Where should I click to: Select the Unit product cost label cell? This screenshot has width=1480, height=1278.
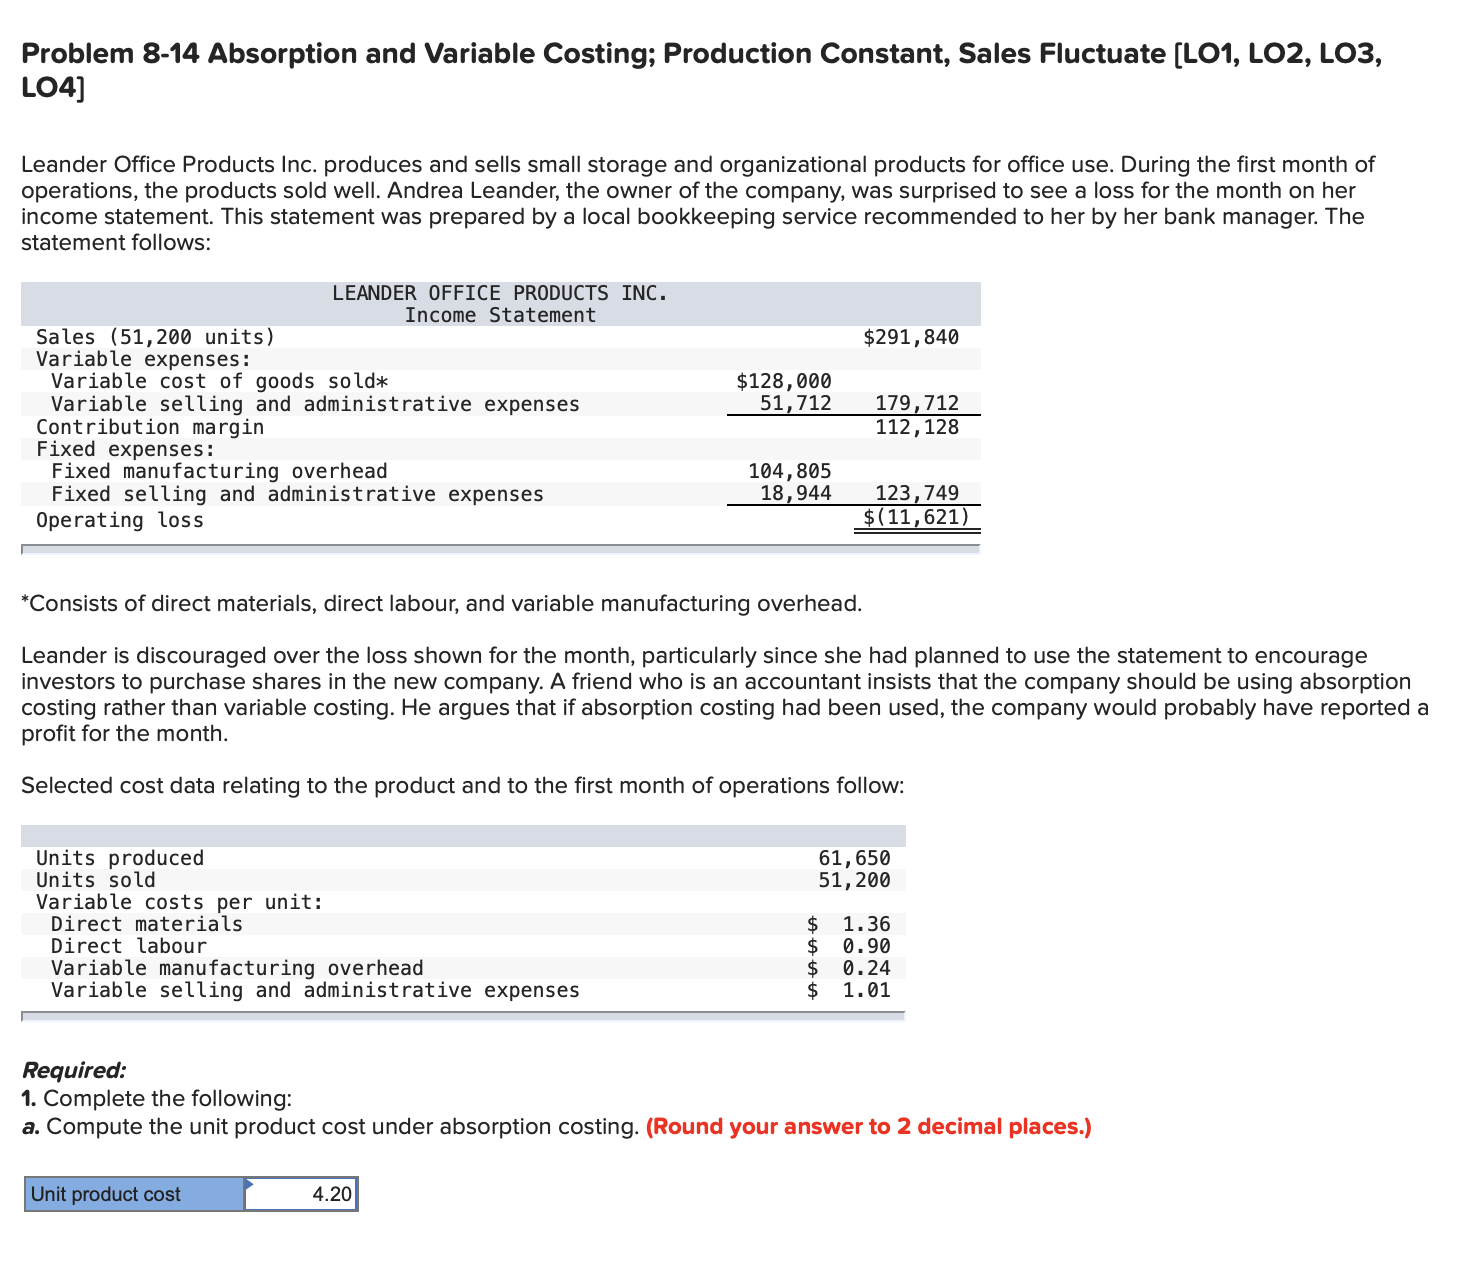(130, 1192)
